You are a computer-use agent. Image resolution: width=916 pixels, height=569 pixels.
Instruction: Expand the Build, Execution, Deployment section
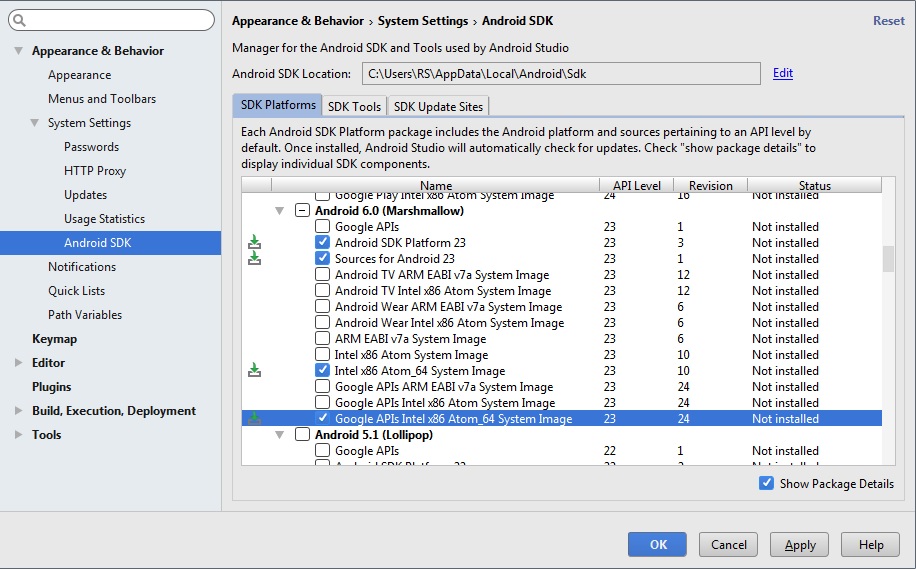click(19, 411)
